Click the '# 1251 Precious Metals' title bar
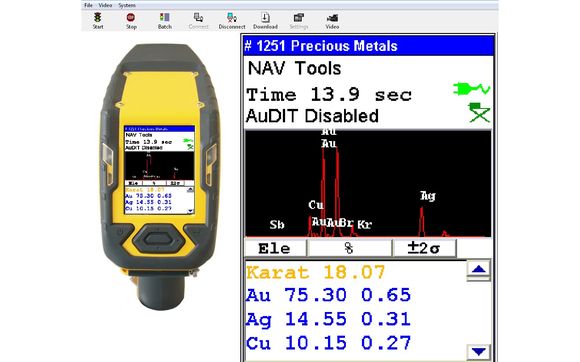Viewport: 580px width, 362px height. tap(369, 46)
